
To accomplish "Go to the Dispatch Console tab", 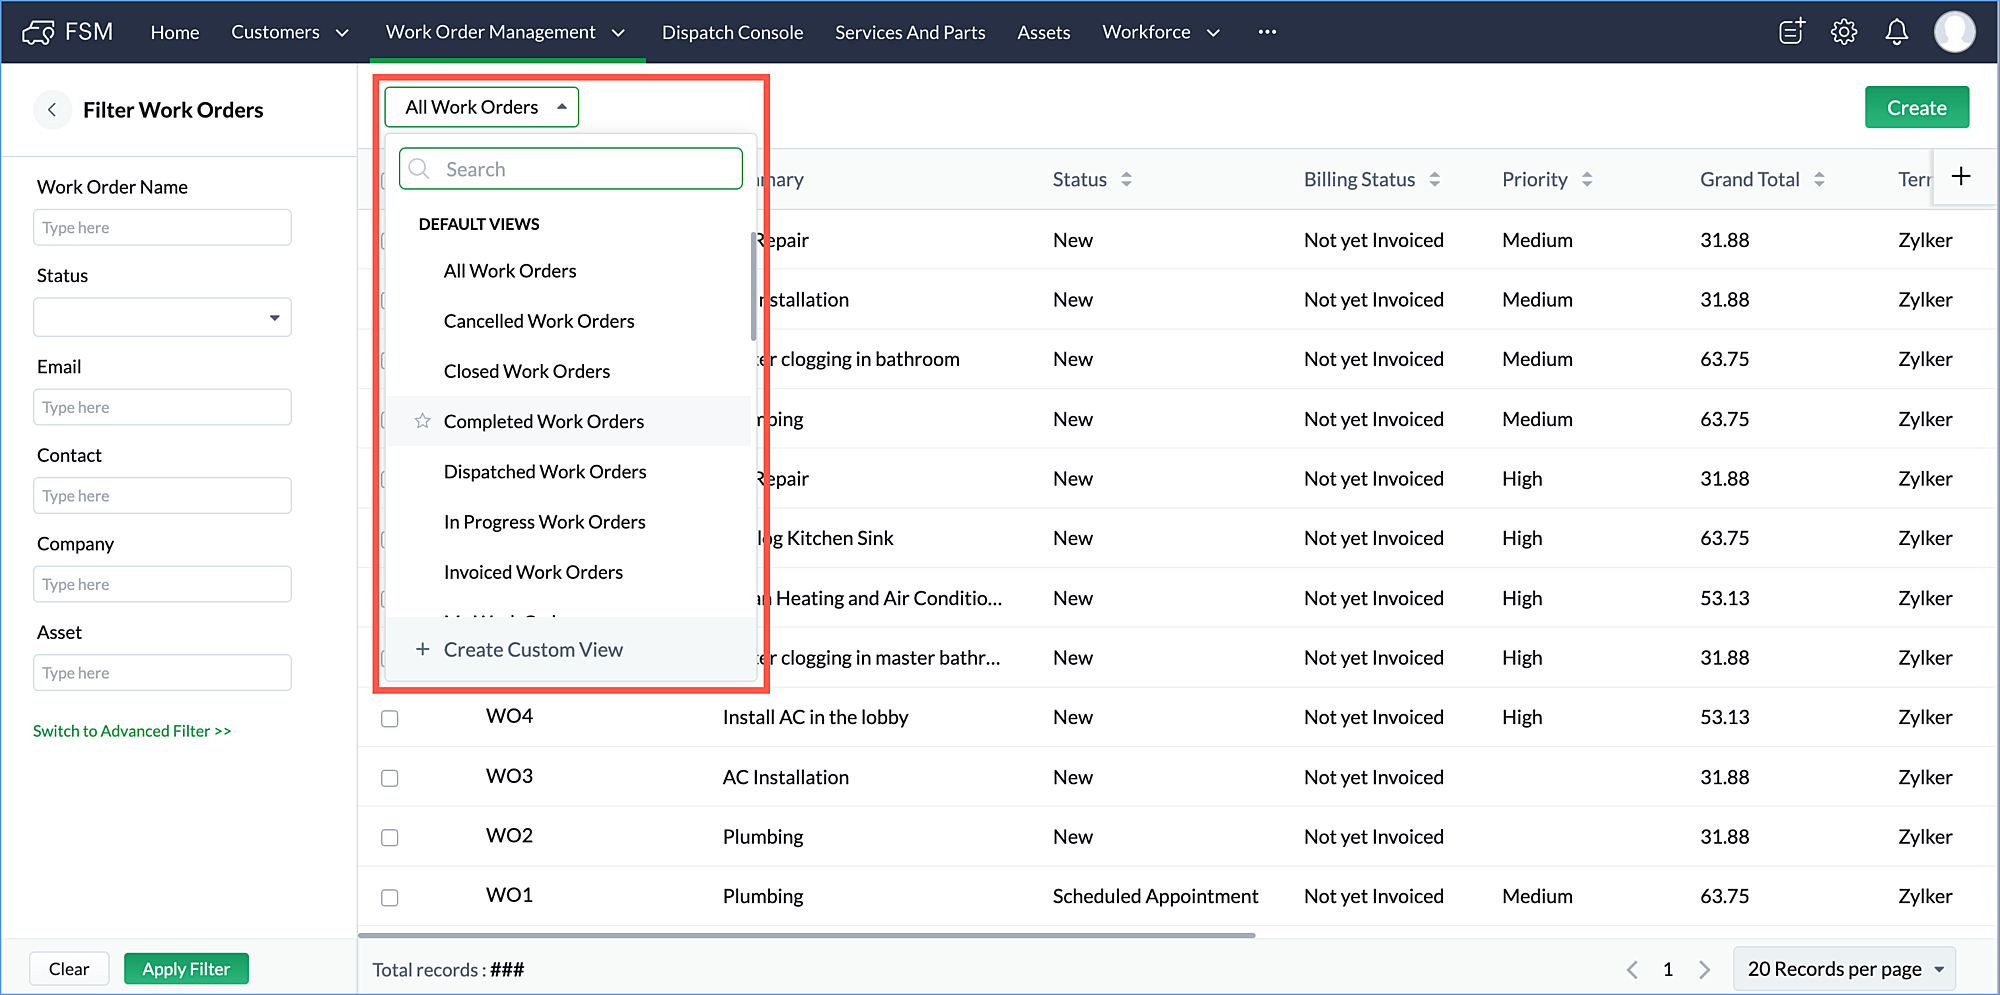I will coord(732,32).
